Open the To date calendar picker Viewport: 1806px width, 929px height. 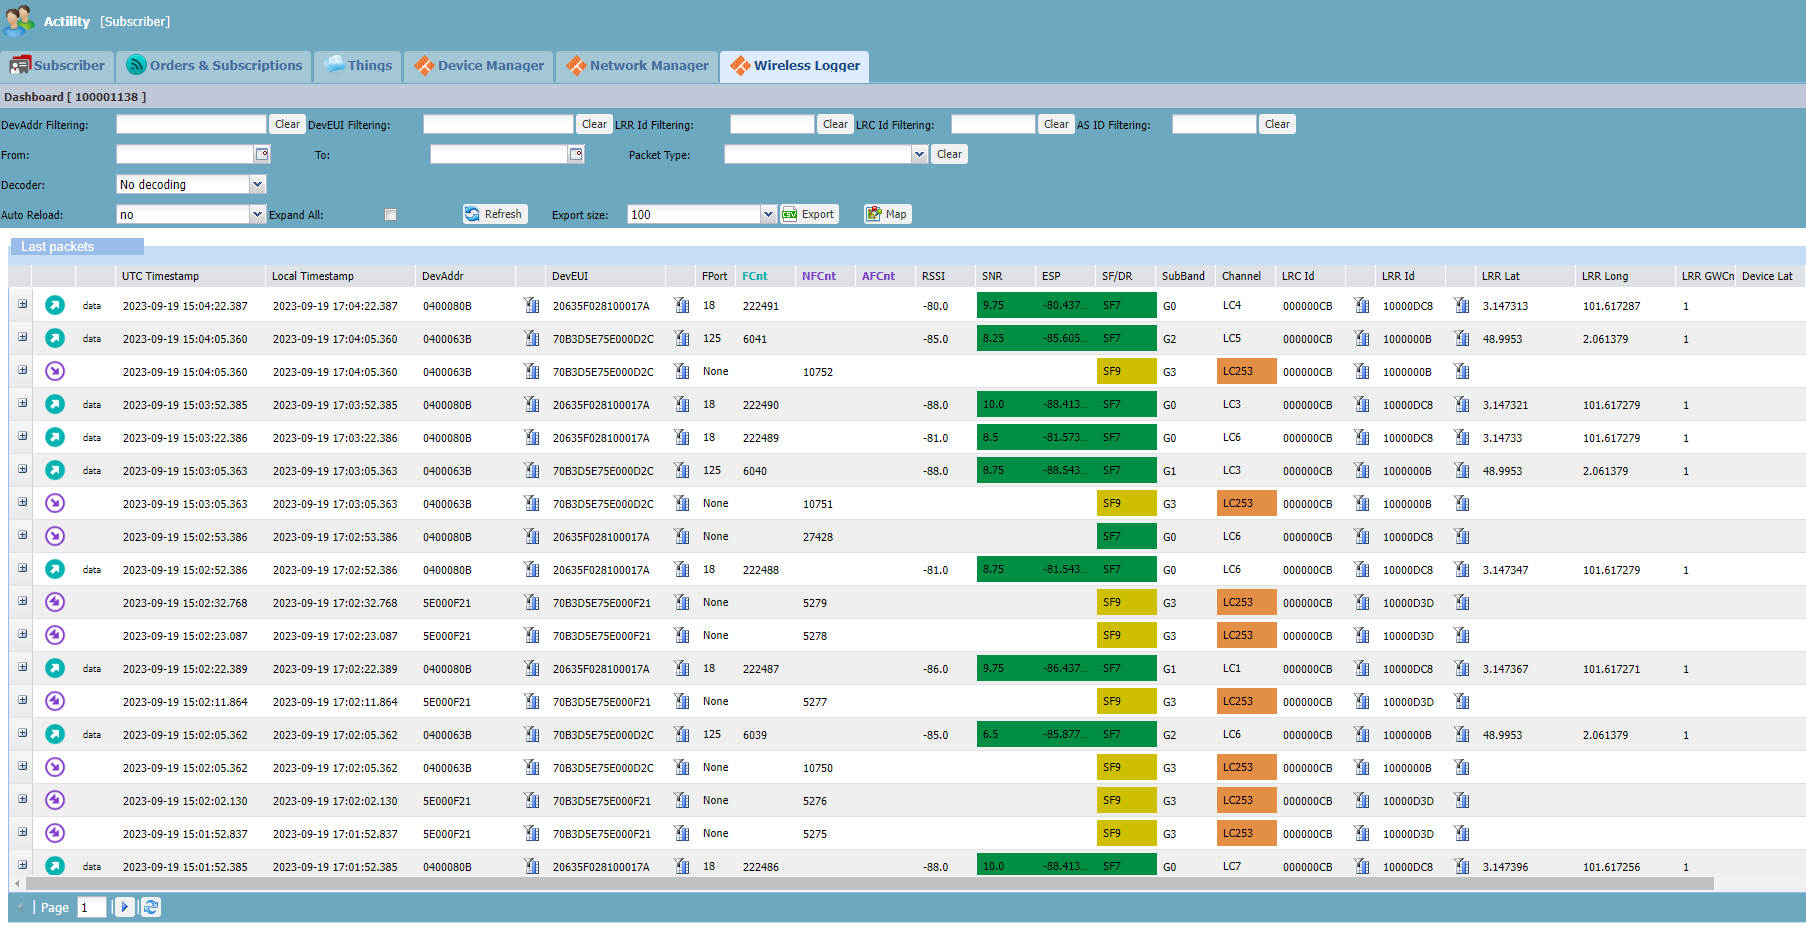pos(576,154)
